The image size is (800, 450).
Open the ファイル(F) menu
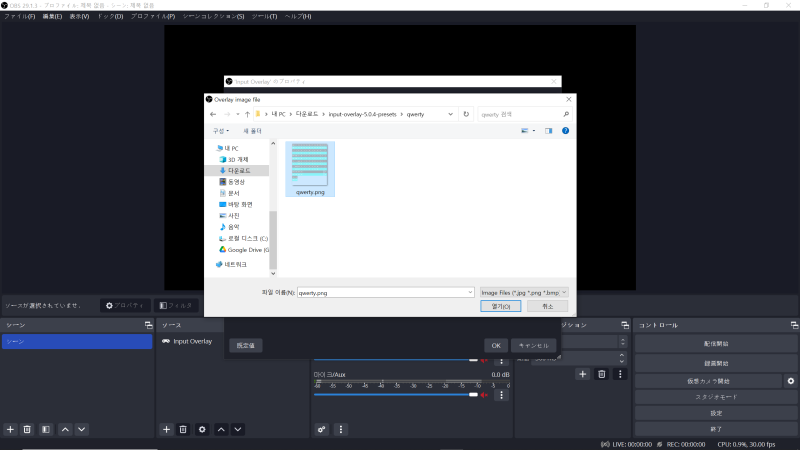click(x=19, y=17)
